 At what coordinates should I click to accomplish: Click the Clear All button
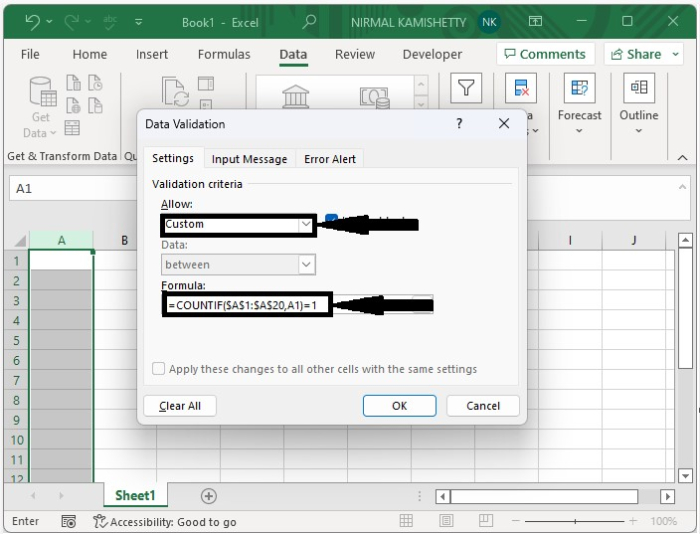180,406
